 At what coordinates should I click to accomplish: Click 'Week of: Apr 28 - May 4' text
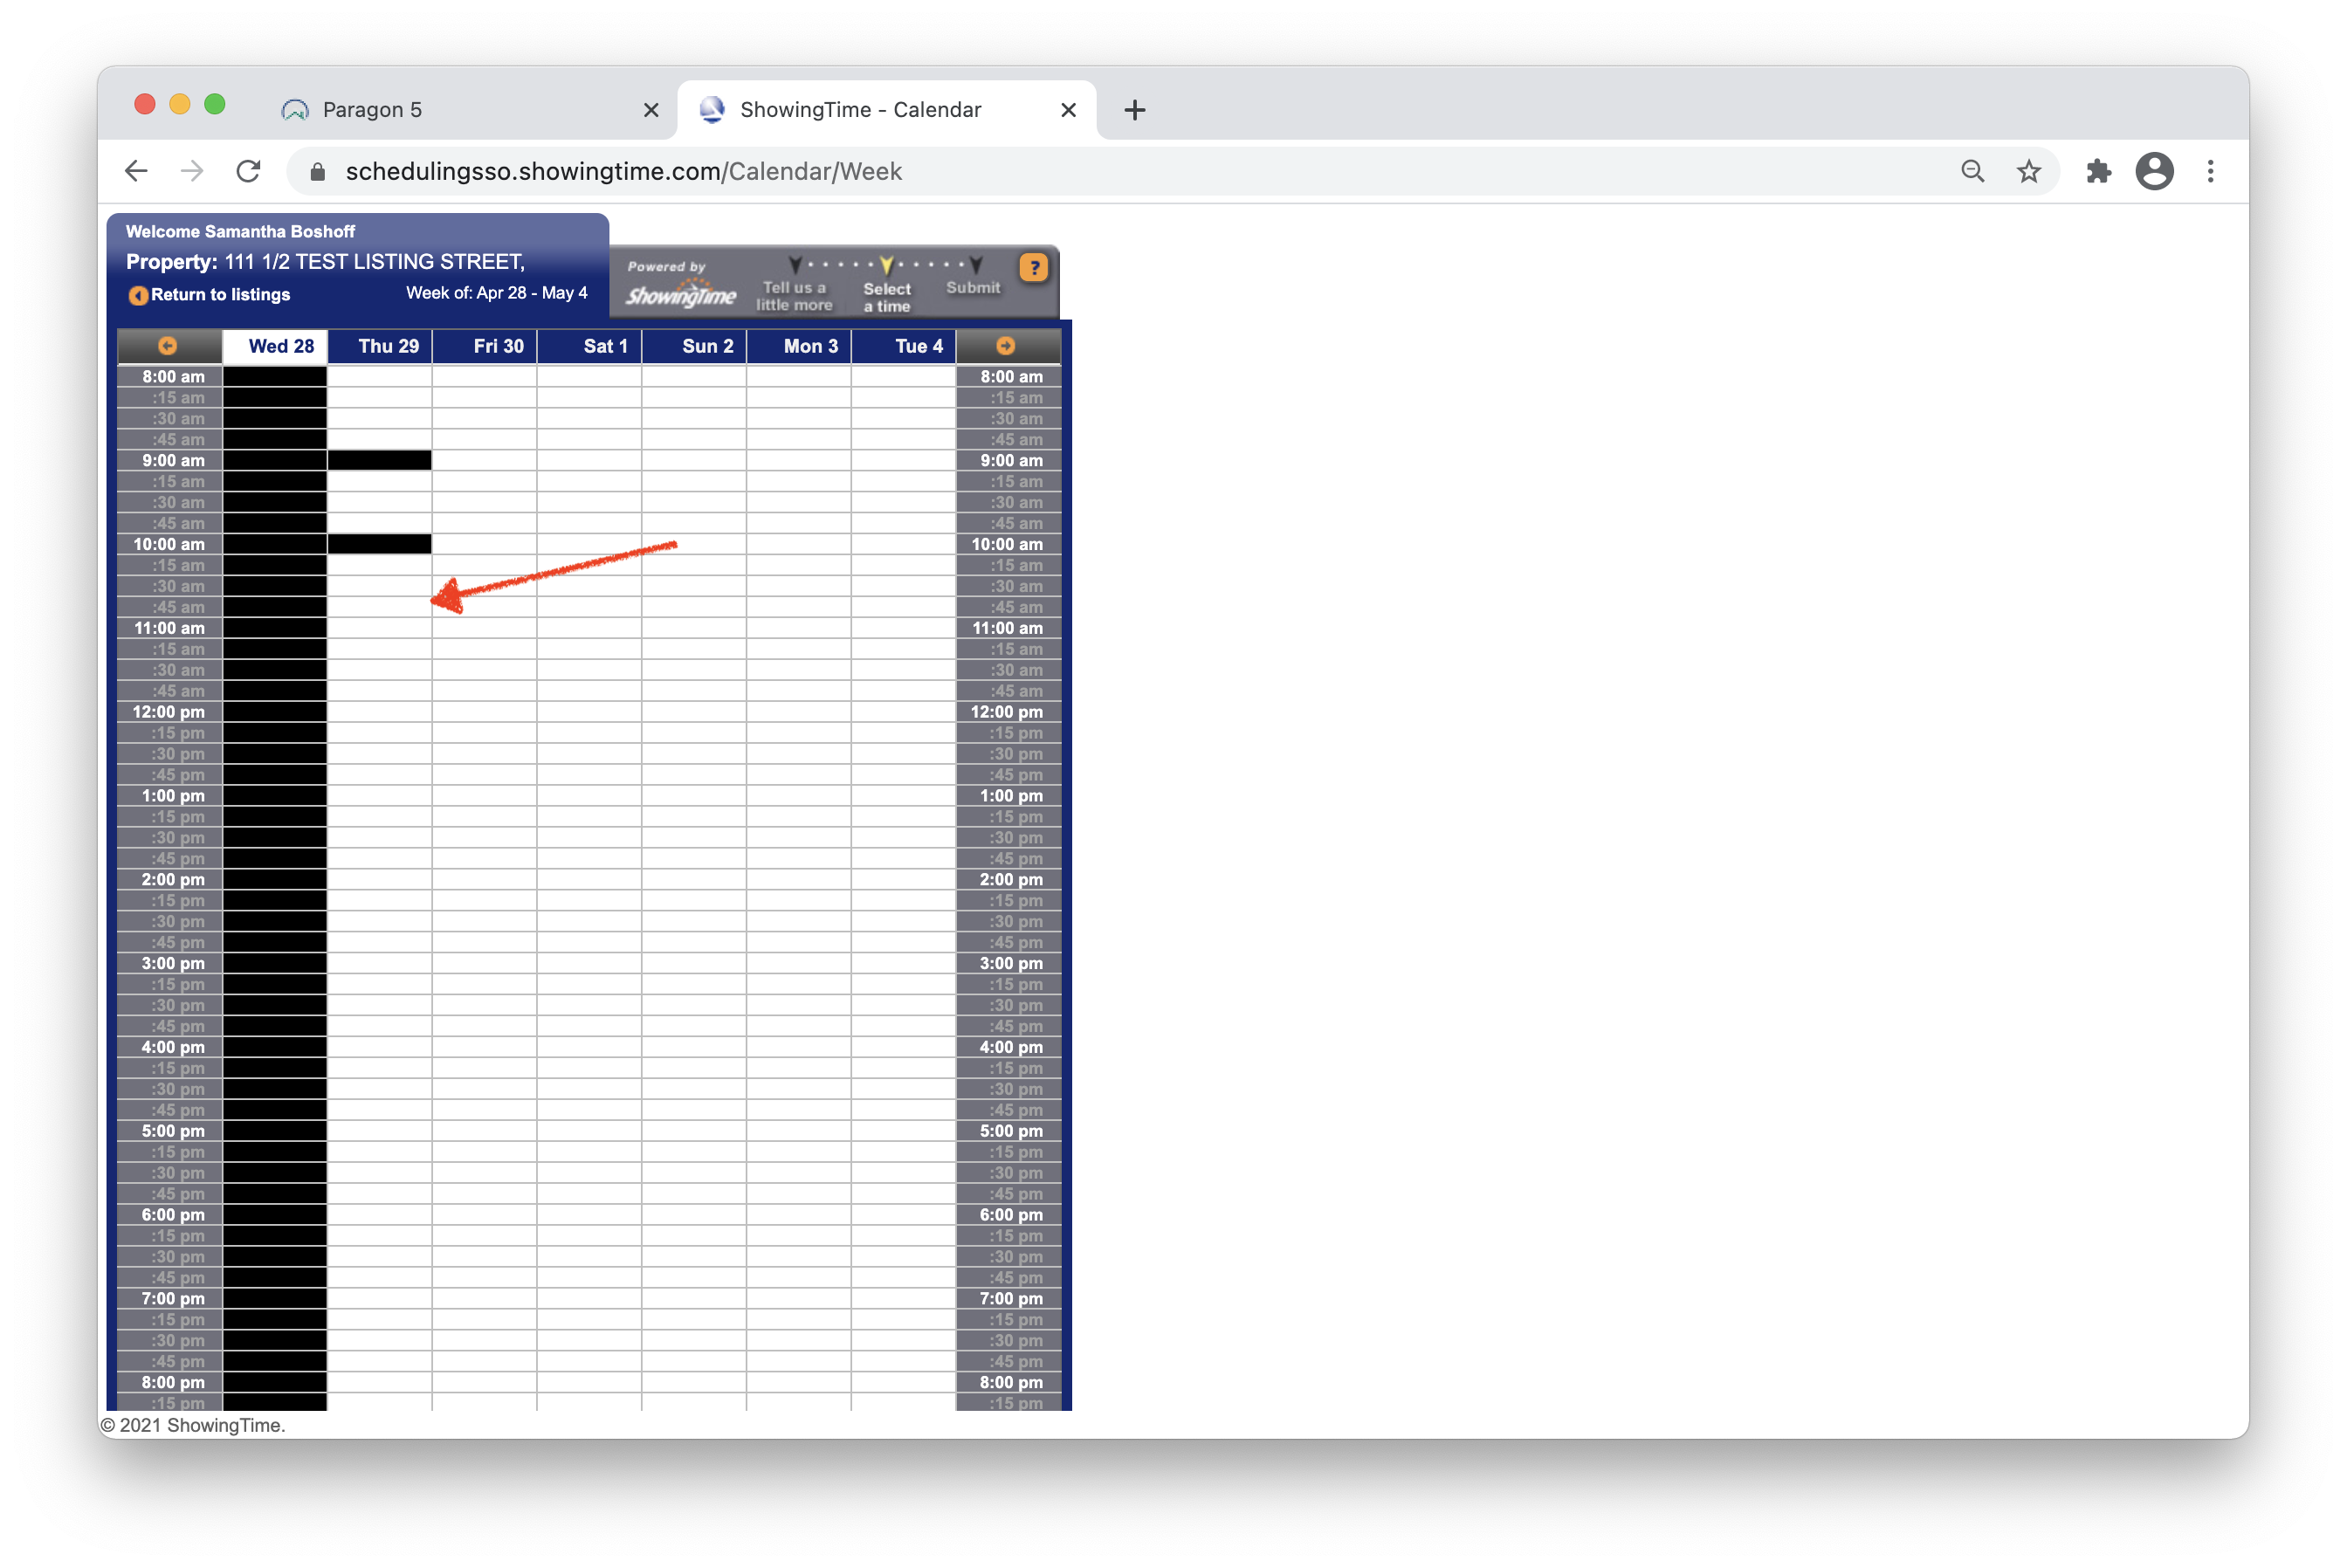[497, 293]
